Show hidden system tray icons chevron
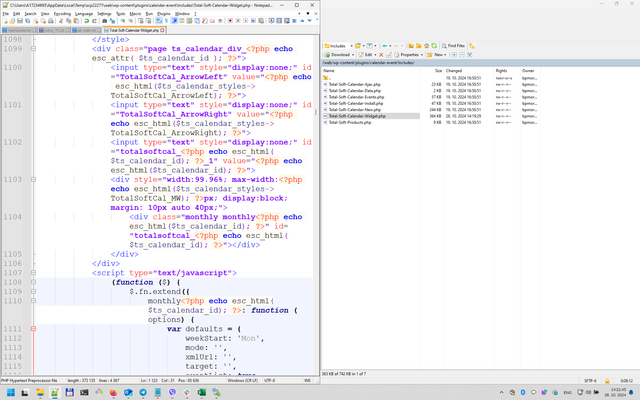Image resolution: width=640 pixels, height=400 pixels. click(x=501, y=393)
